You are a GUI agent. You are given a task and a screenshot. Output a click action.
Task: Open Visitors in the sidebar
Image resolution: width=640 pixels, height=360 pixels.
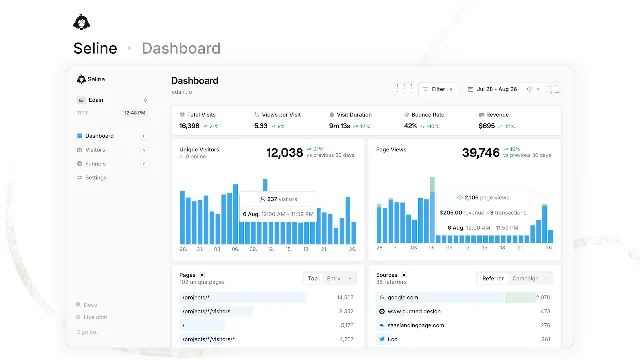(95, 150)
